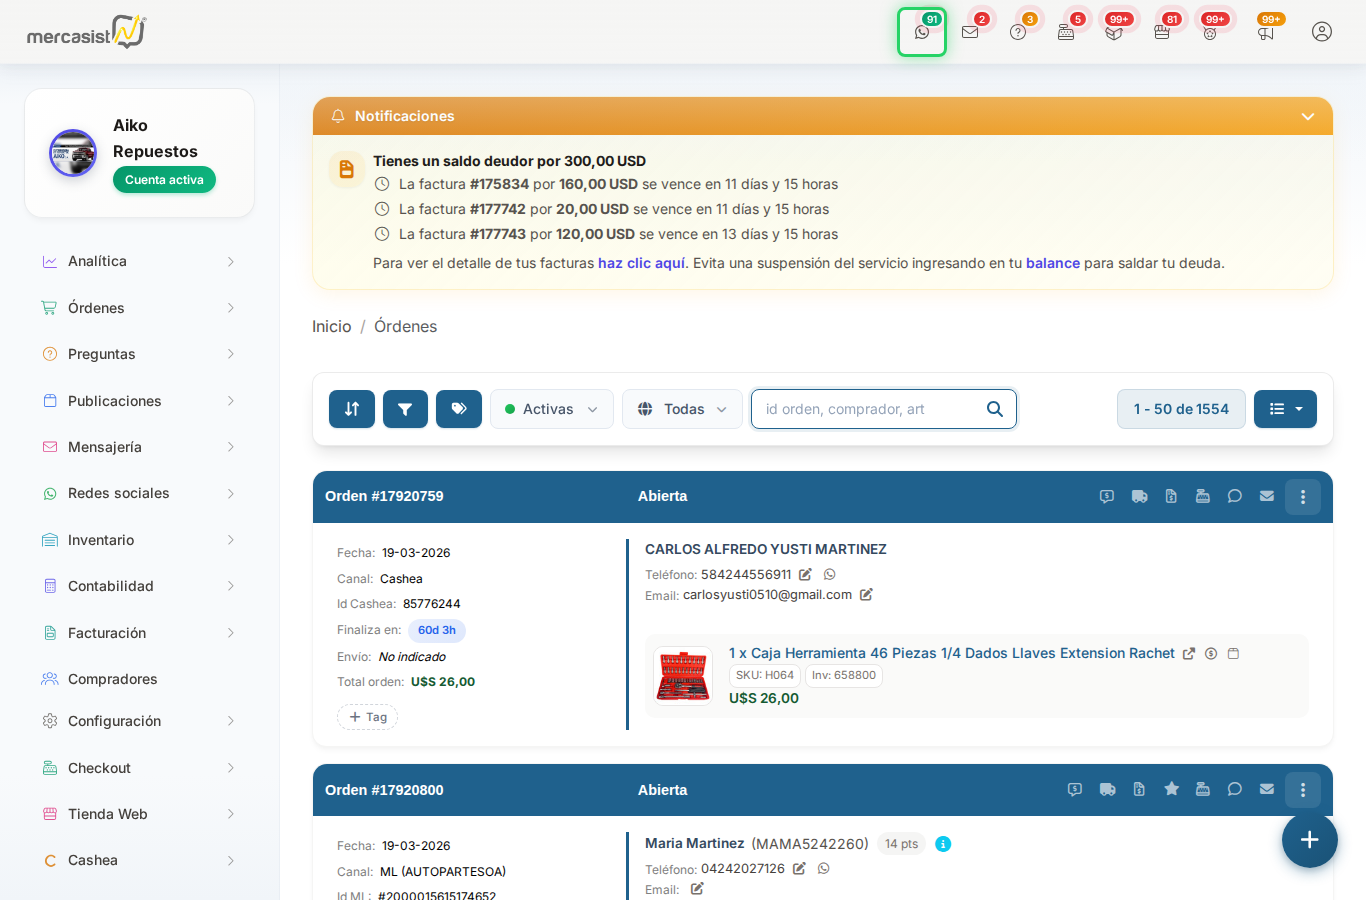This screenshot has height=900, width=1366.
Task: Open the megaphone announcements icon
Action: 1266,32
